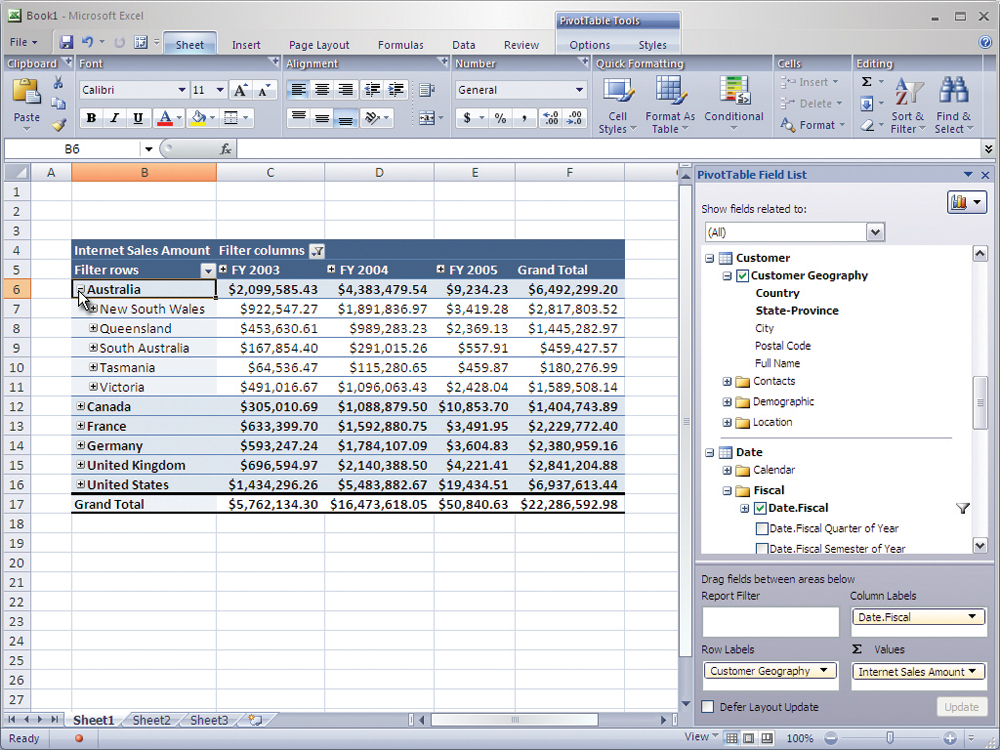Switch to the Insert ribbon tab
1000x750 pixels.
(246, 45)
